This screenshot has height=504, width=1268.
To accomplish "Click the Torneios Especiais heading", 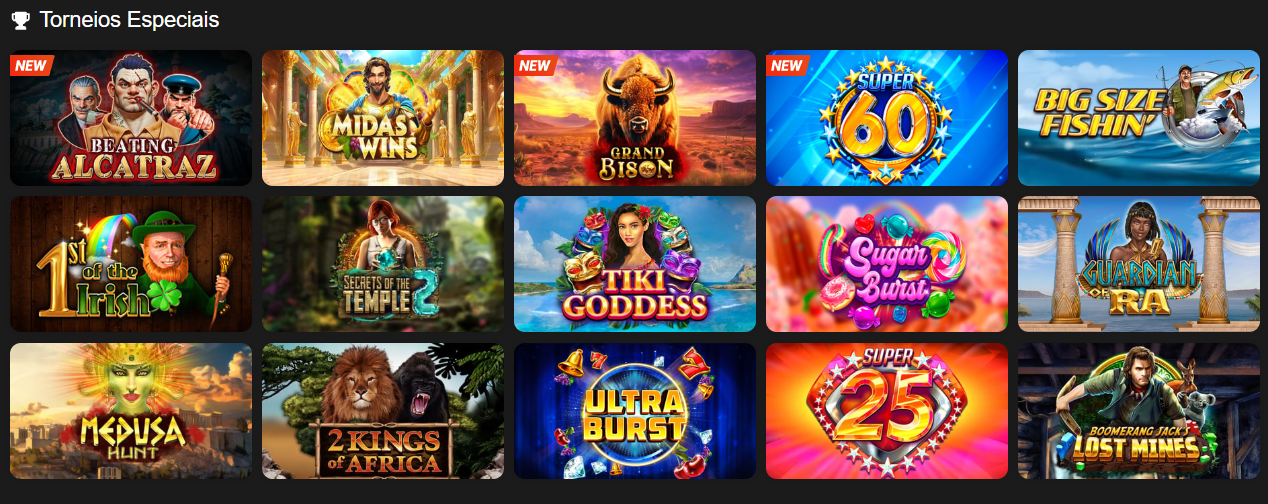I will tap(129, 19).
